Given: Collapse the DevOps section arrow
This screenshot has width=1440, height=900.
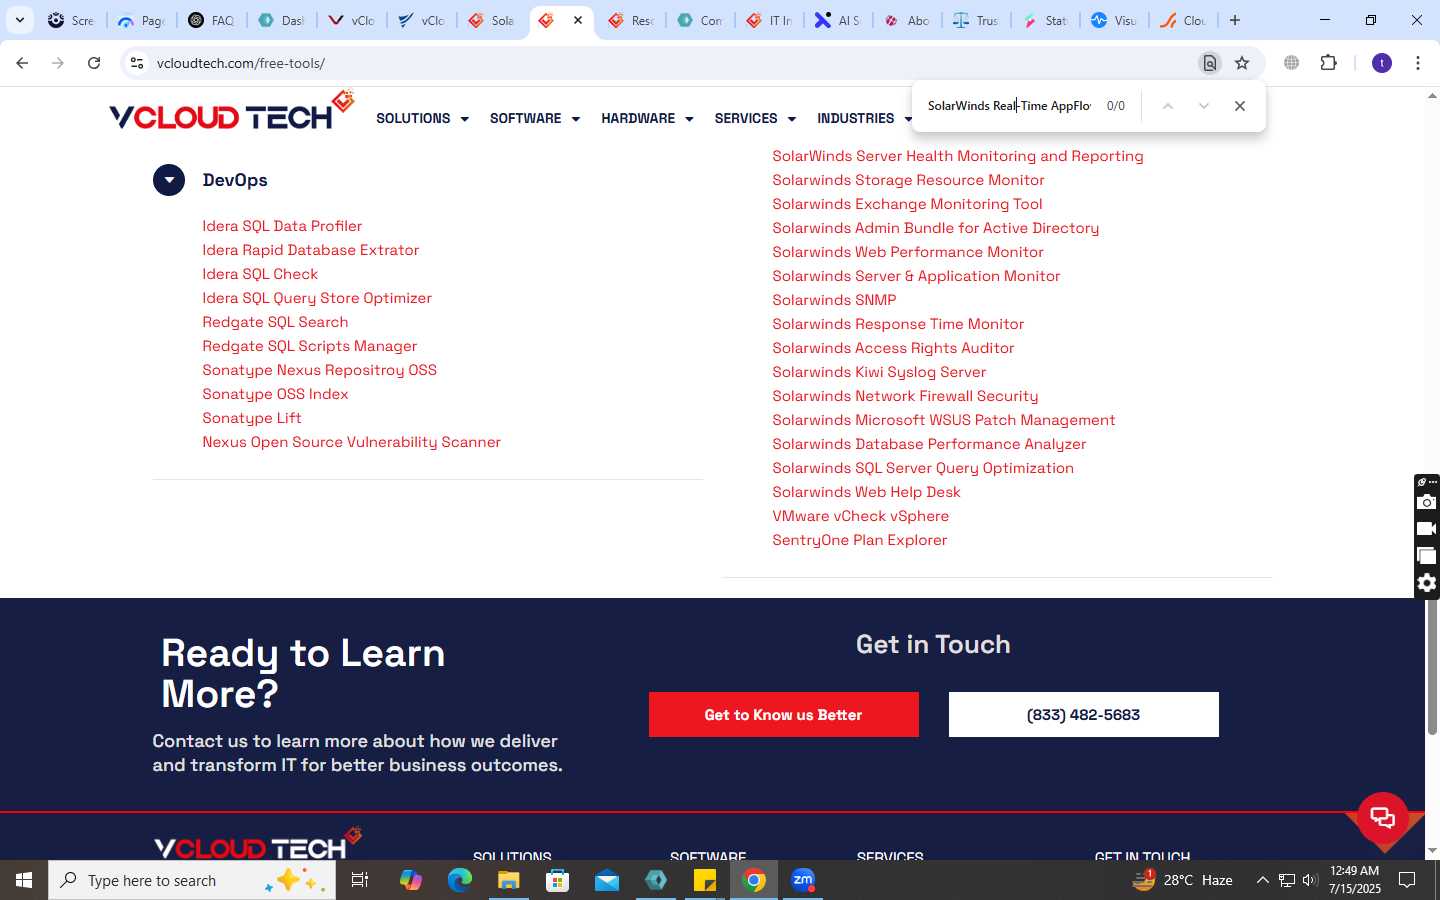Looking at the screenshot, I should click(169, 180).
